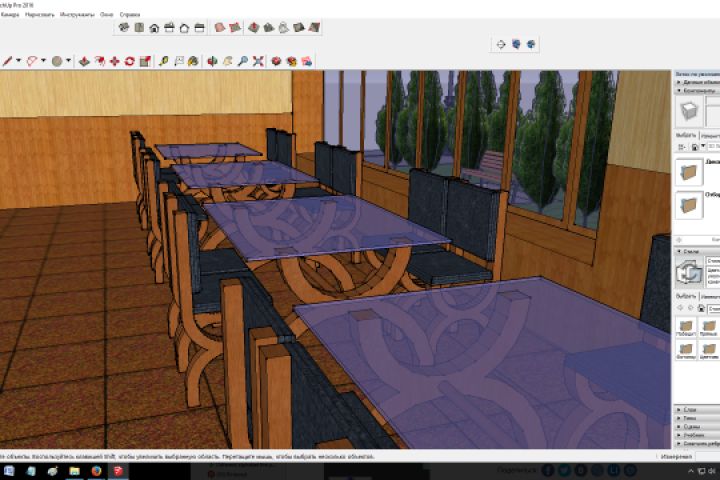This screenshot has height=480, width=720.
Task: Select the Push/Pull tool
Action: 84,61
